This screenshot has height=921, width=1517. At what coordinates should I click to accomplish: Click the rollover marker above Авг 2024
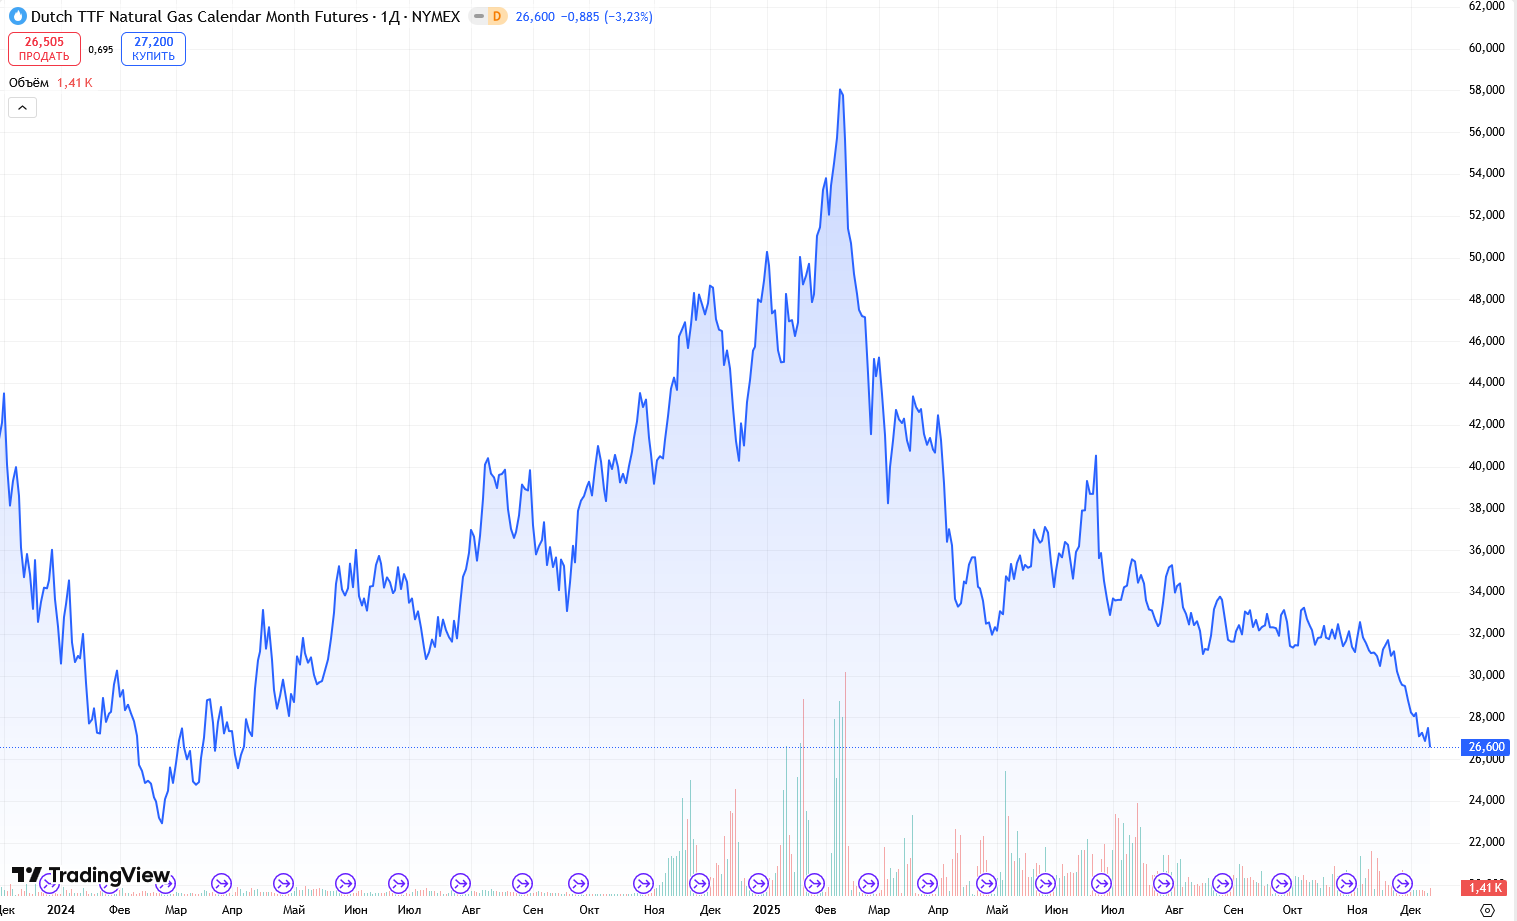pyautogui.click(x=460, y=883)
